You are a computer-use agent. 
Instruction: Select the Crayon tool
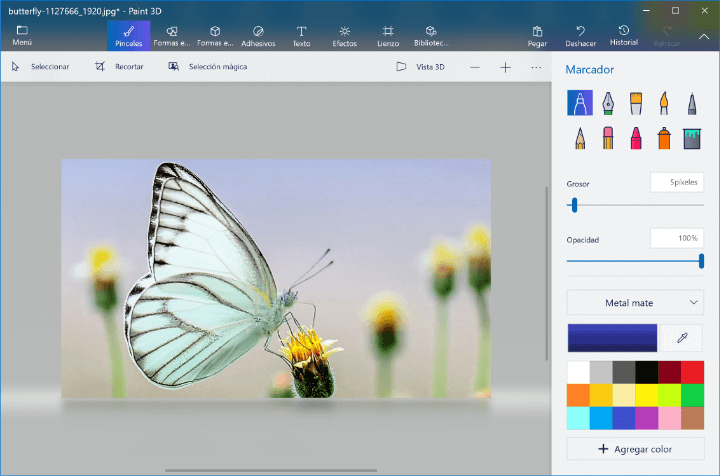pos(636,138)
